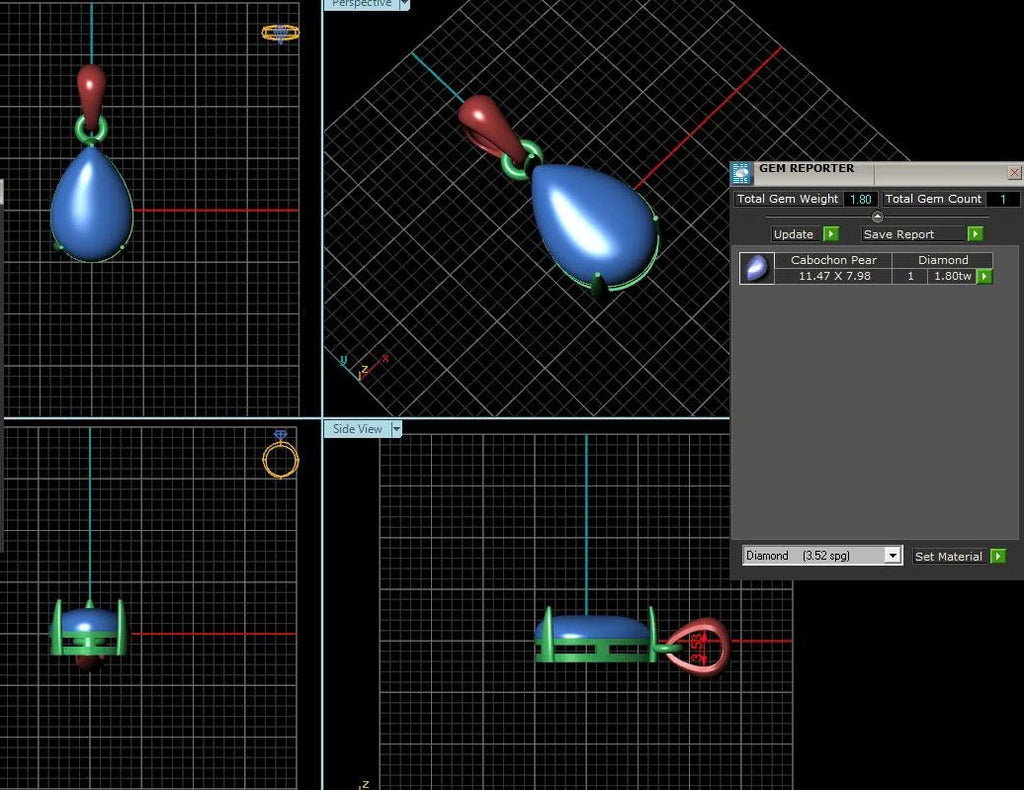
Task: Open the Perspective viewport dropdown arrow
Action: point(404,4)
